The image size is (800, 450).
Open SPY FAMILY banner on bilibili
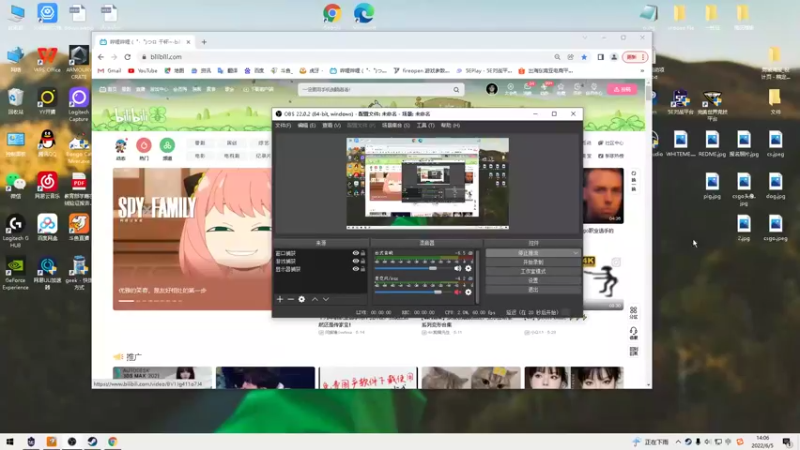coord(192,239)
